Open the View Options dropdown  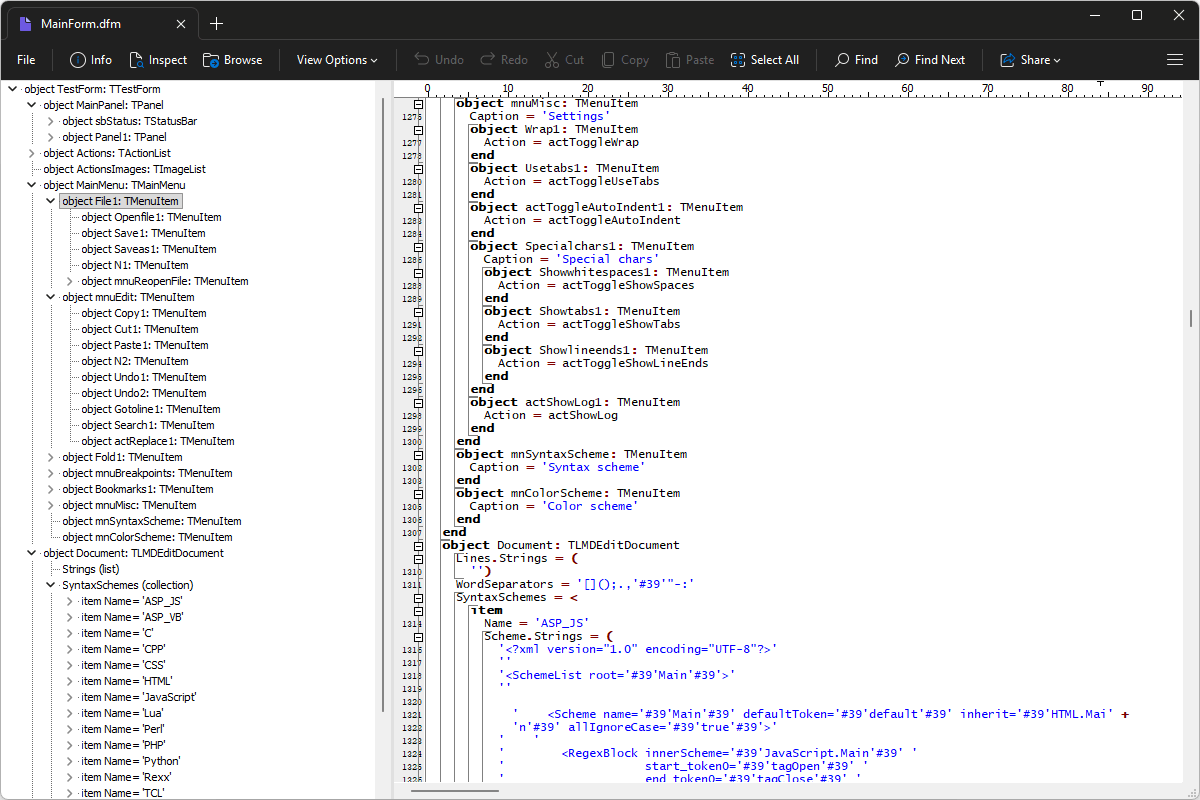coord(337,60)
